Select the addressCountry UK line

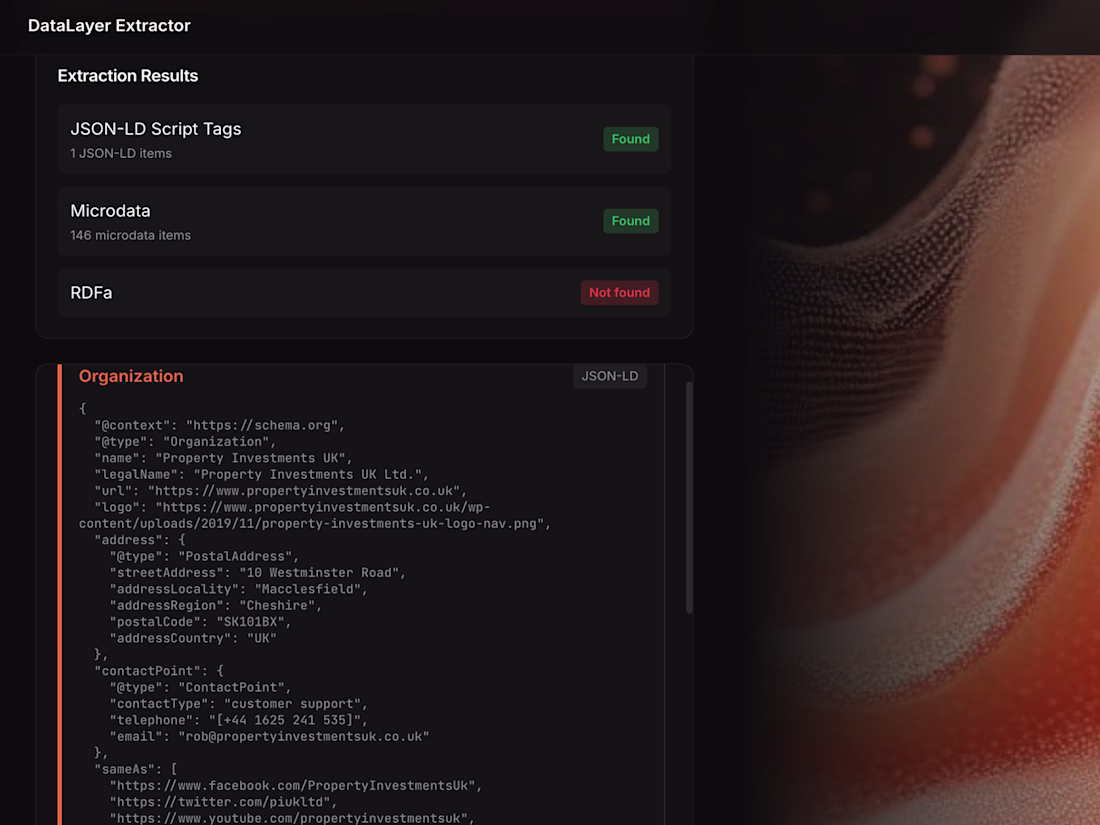193,638
